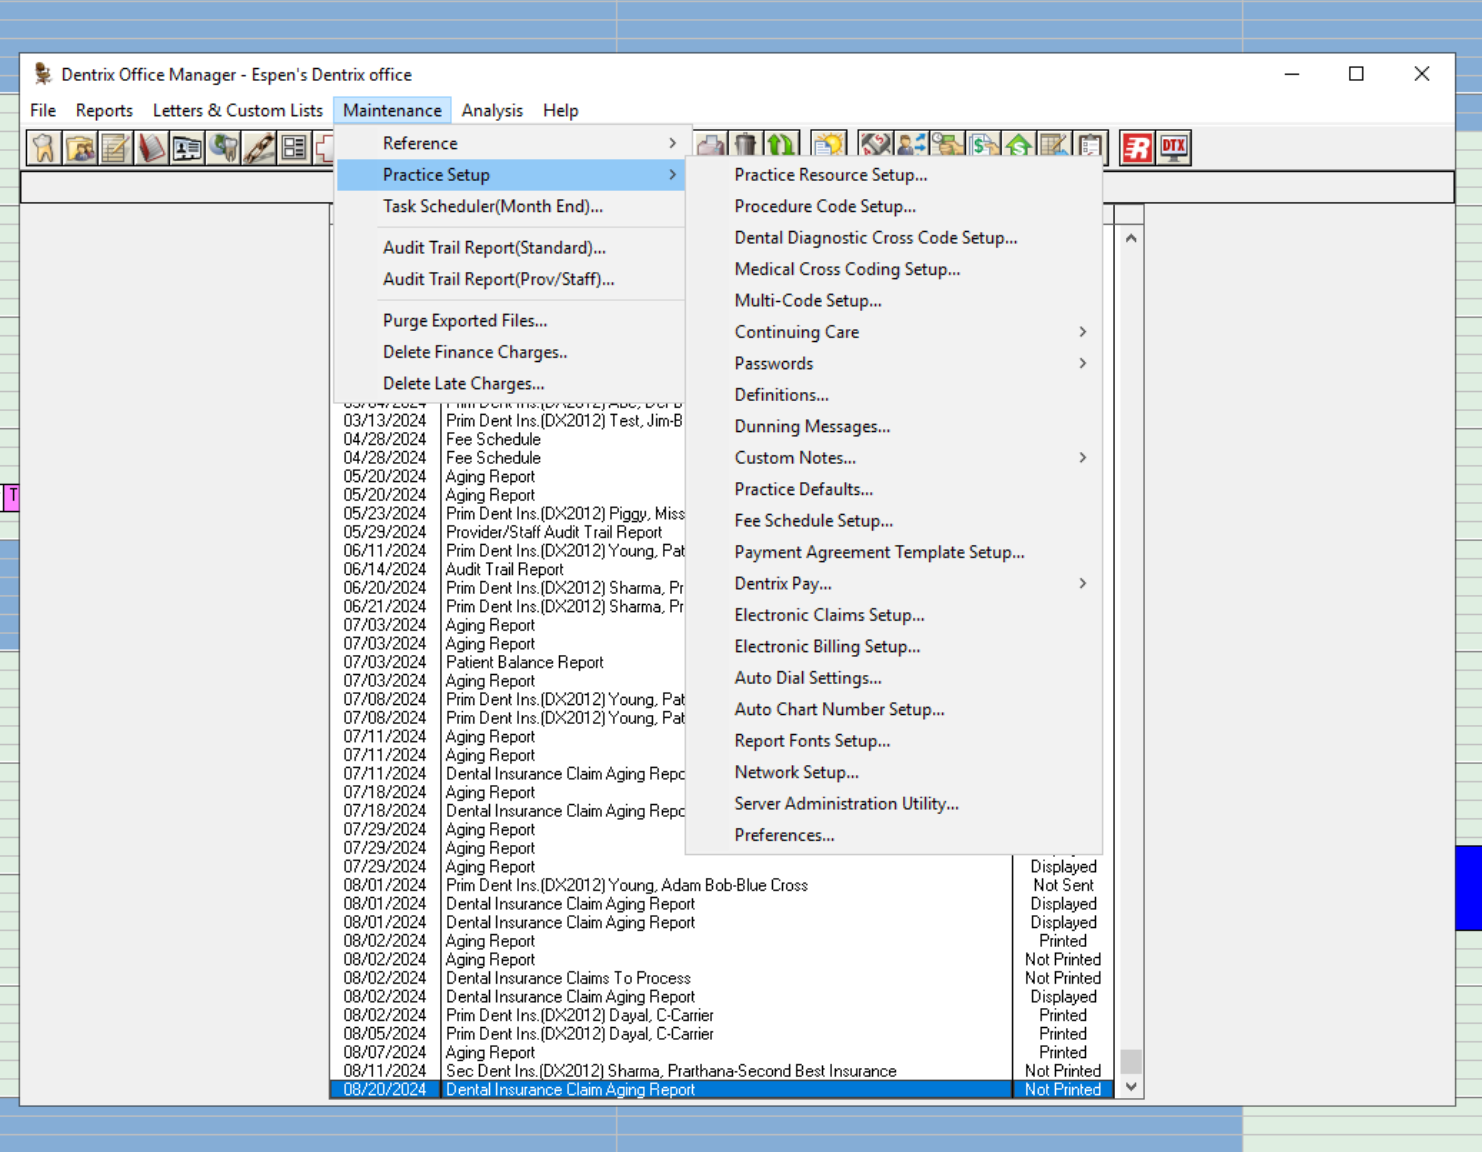Viewport: 1482px width, 1152px height.
Task: Click the ID card toolbar icon
Action: 188,148
